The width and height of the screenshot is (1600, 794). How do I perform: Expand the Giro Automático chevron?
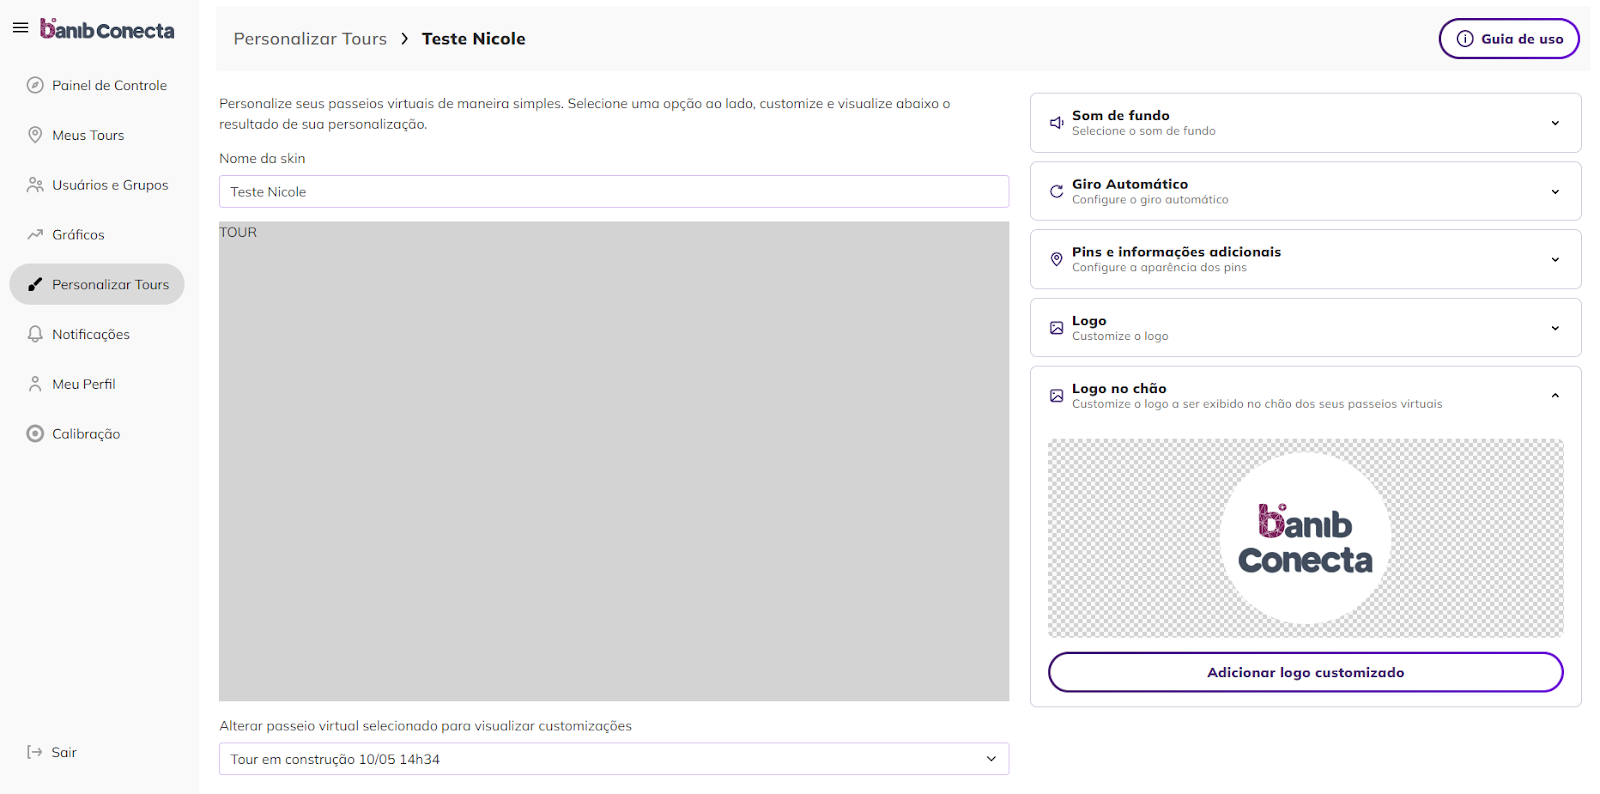point(1555,191)
